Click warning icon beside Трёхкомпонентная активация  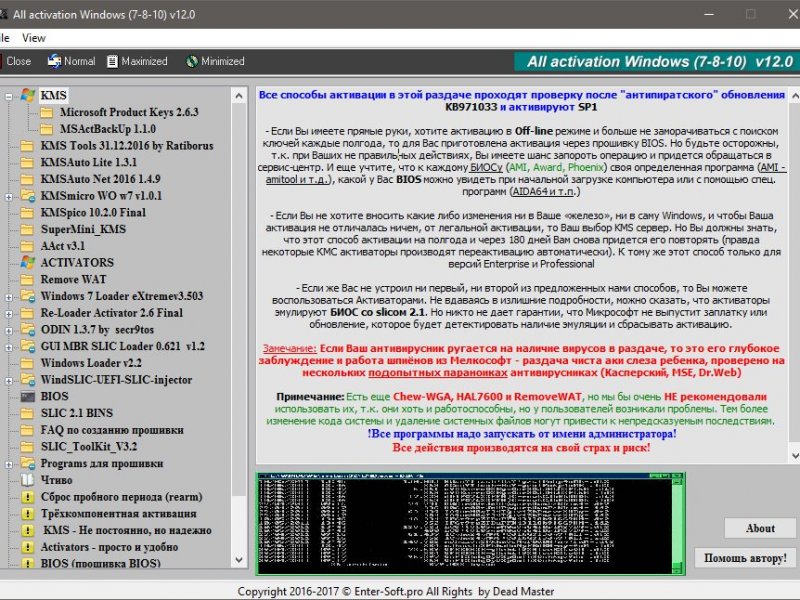[28, 514]
